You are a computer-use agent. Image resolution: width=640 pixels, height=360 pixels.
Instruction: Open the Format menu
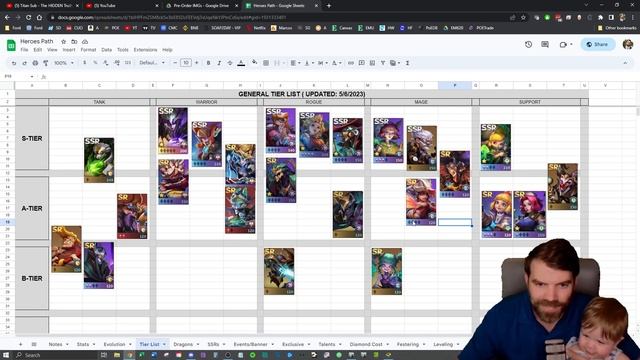coord(88,50)
